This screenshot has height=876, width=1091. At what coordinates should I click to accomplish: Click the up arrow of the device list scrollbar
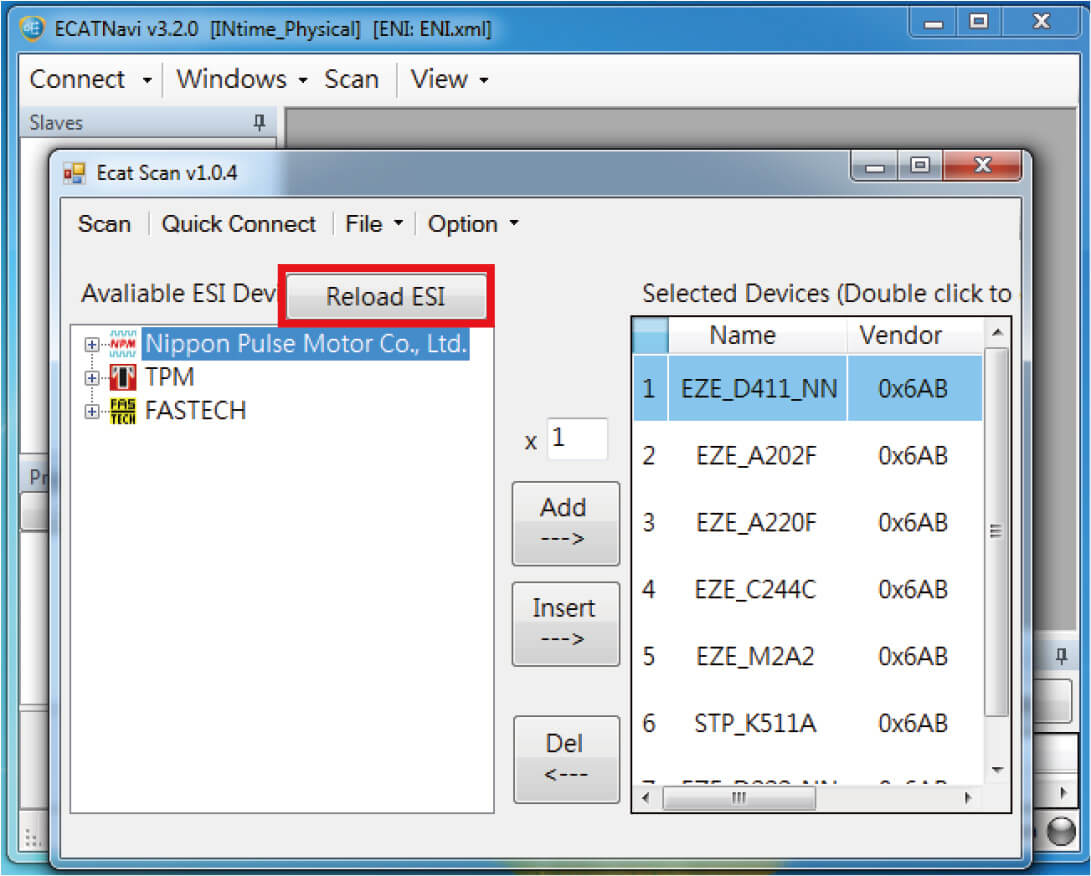point(996,333)
